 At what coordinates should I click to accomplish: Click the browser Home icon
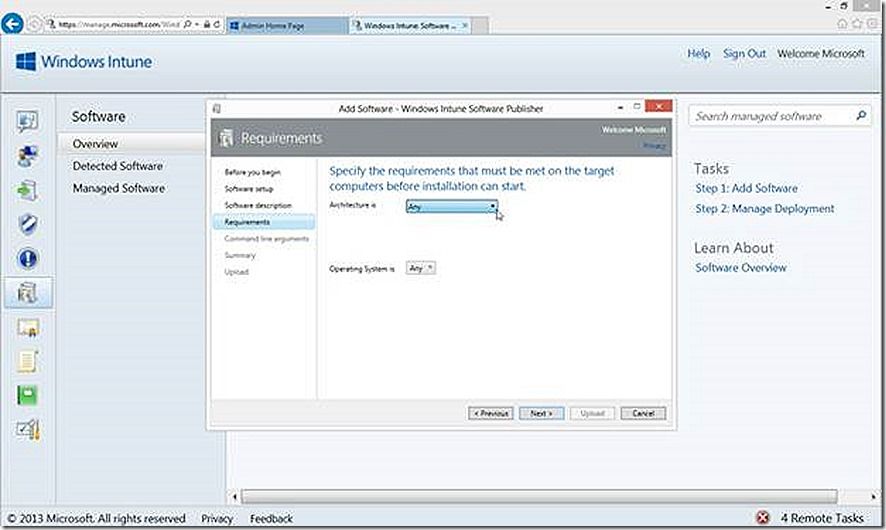tap(841, 24)
